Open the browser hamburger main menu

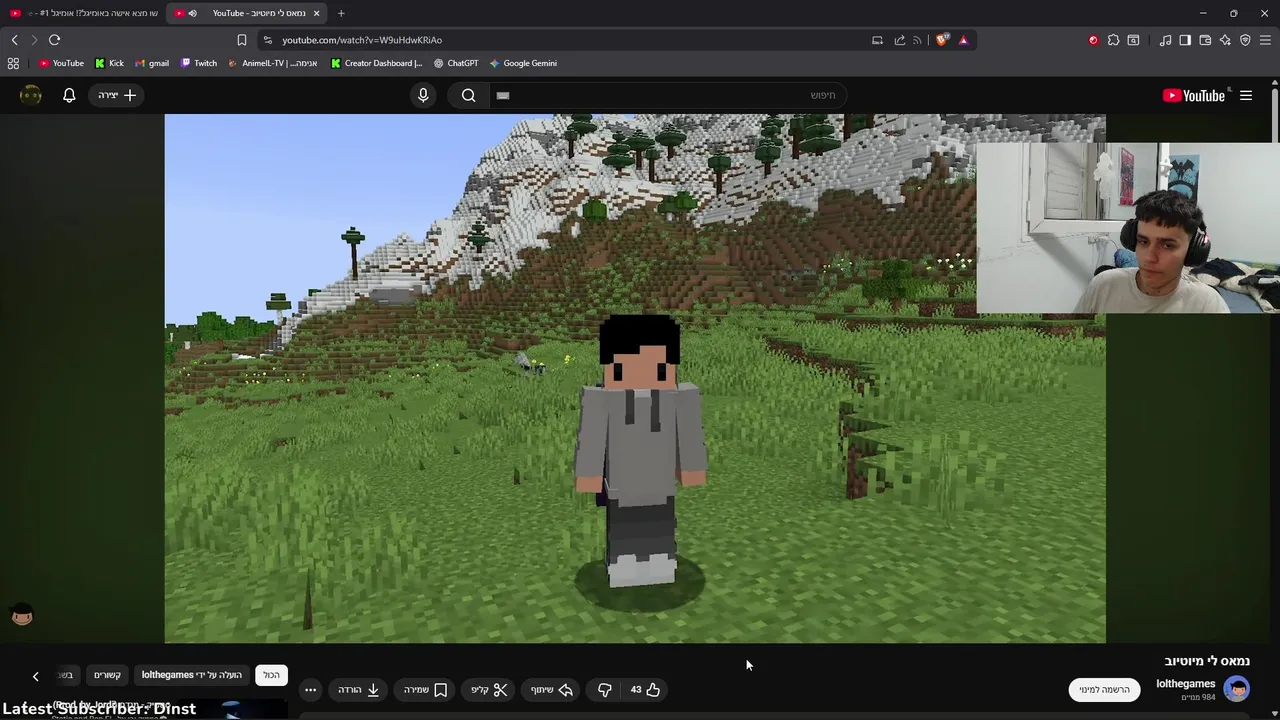point(1265,40)
